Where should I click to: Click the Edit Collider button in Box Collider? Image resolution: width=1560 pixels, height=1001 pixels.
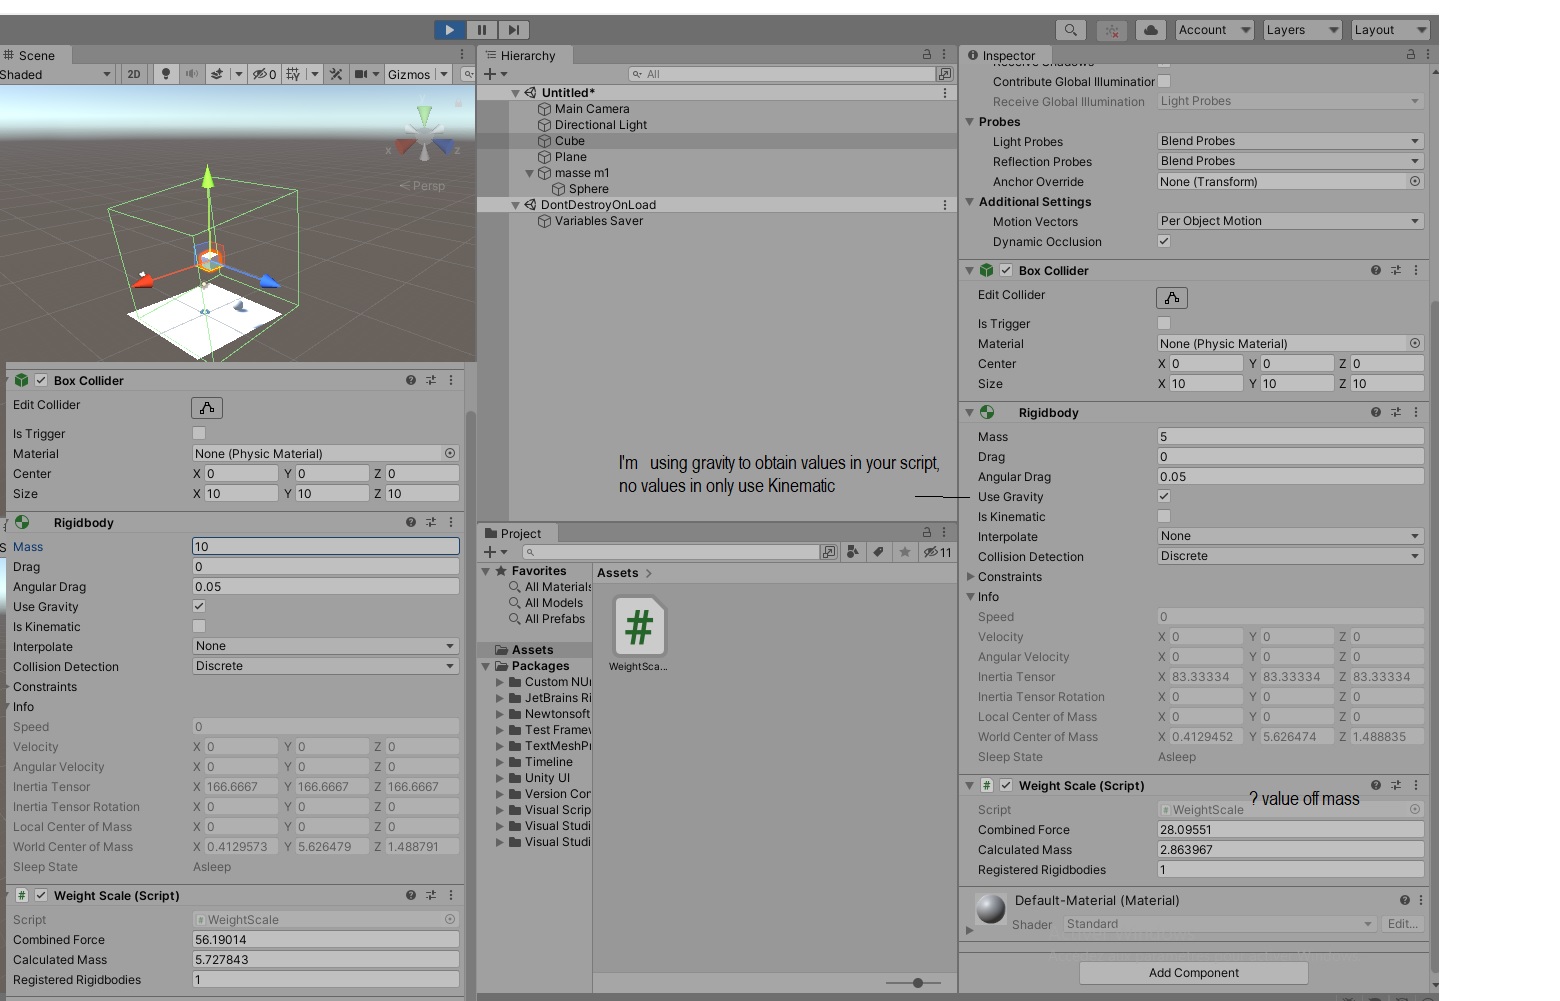(x=1171, y=297)
